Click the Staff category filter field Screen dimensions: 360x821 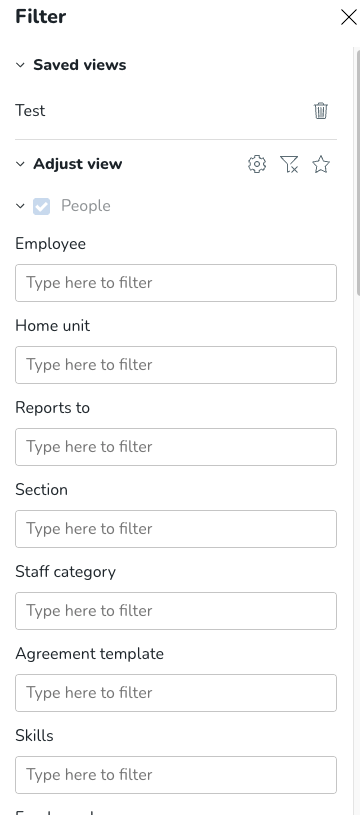click(x=176, y=611)
